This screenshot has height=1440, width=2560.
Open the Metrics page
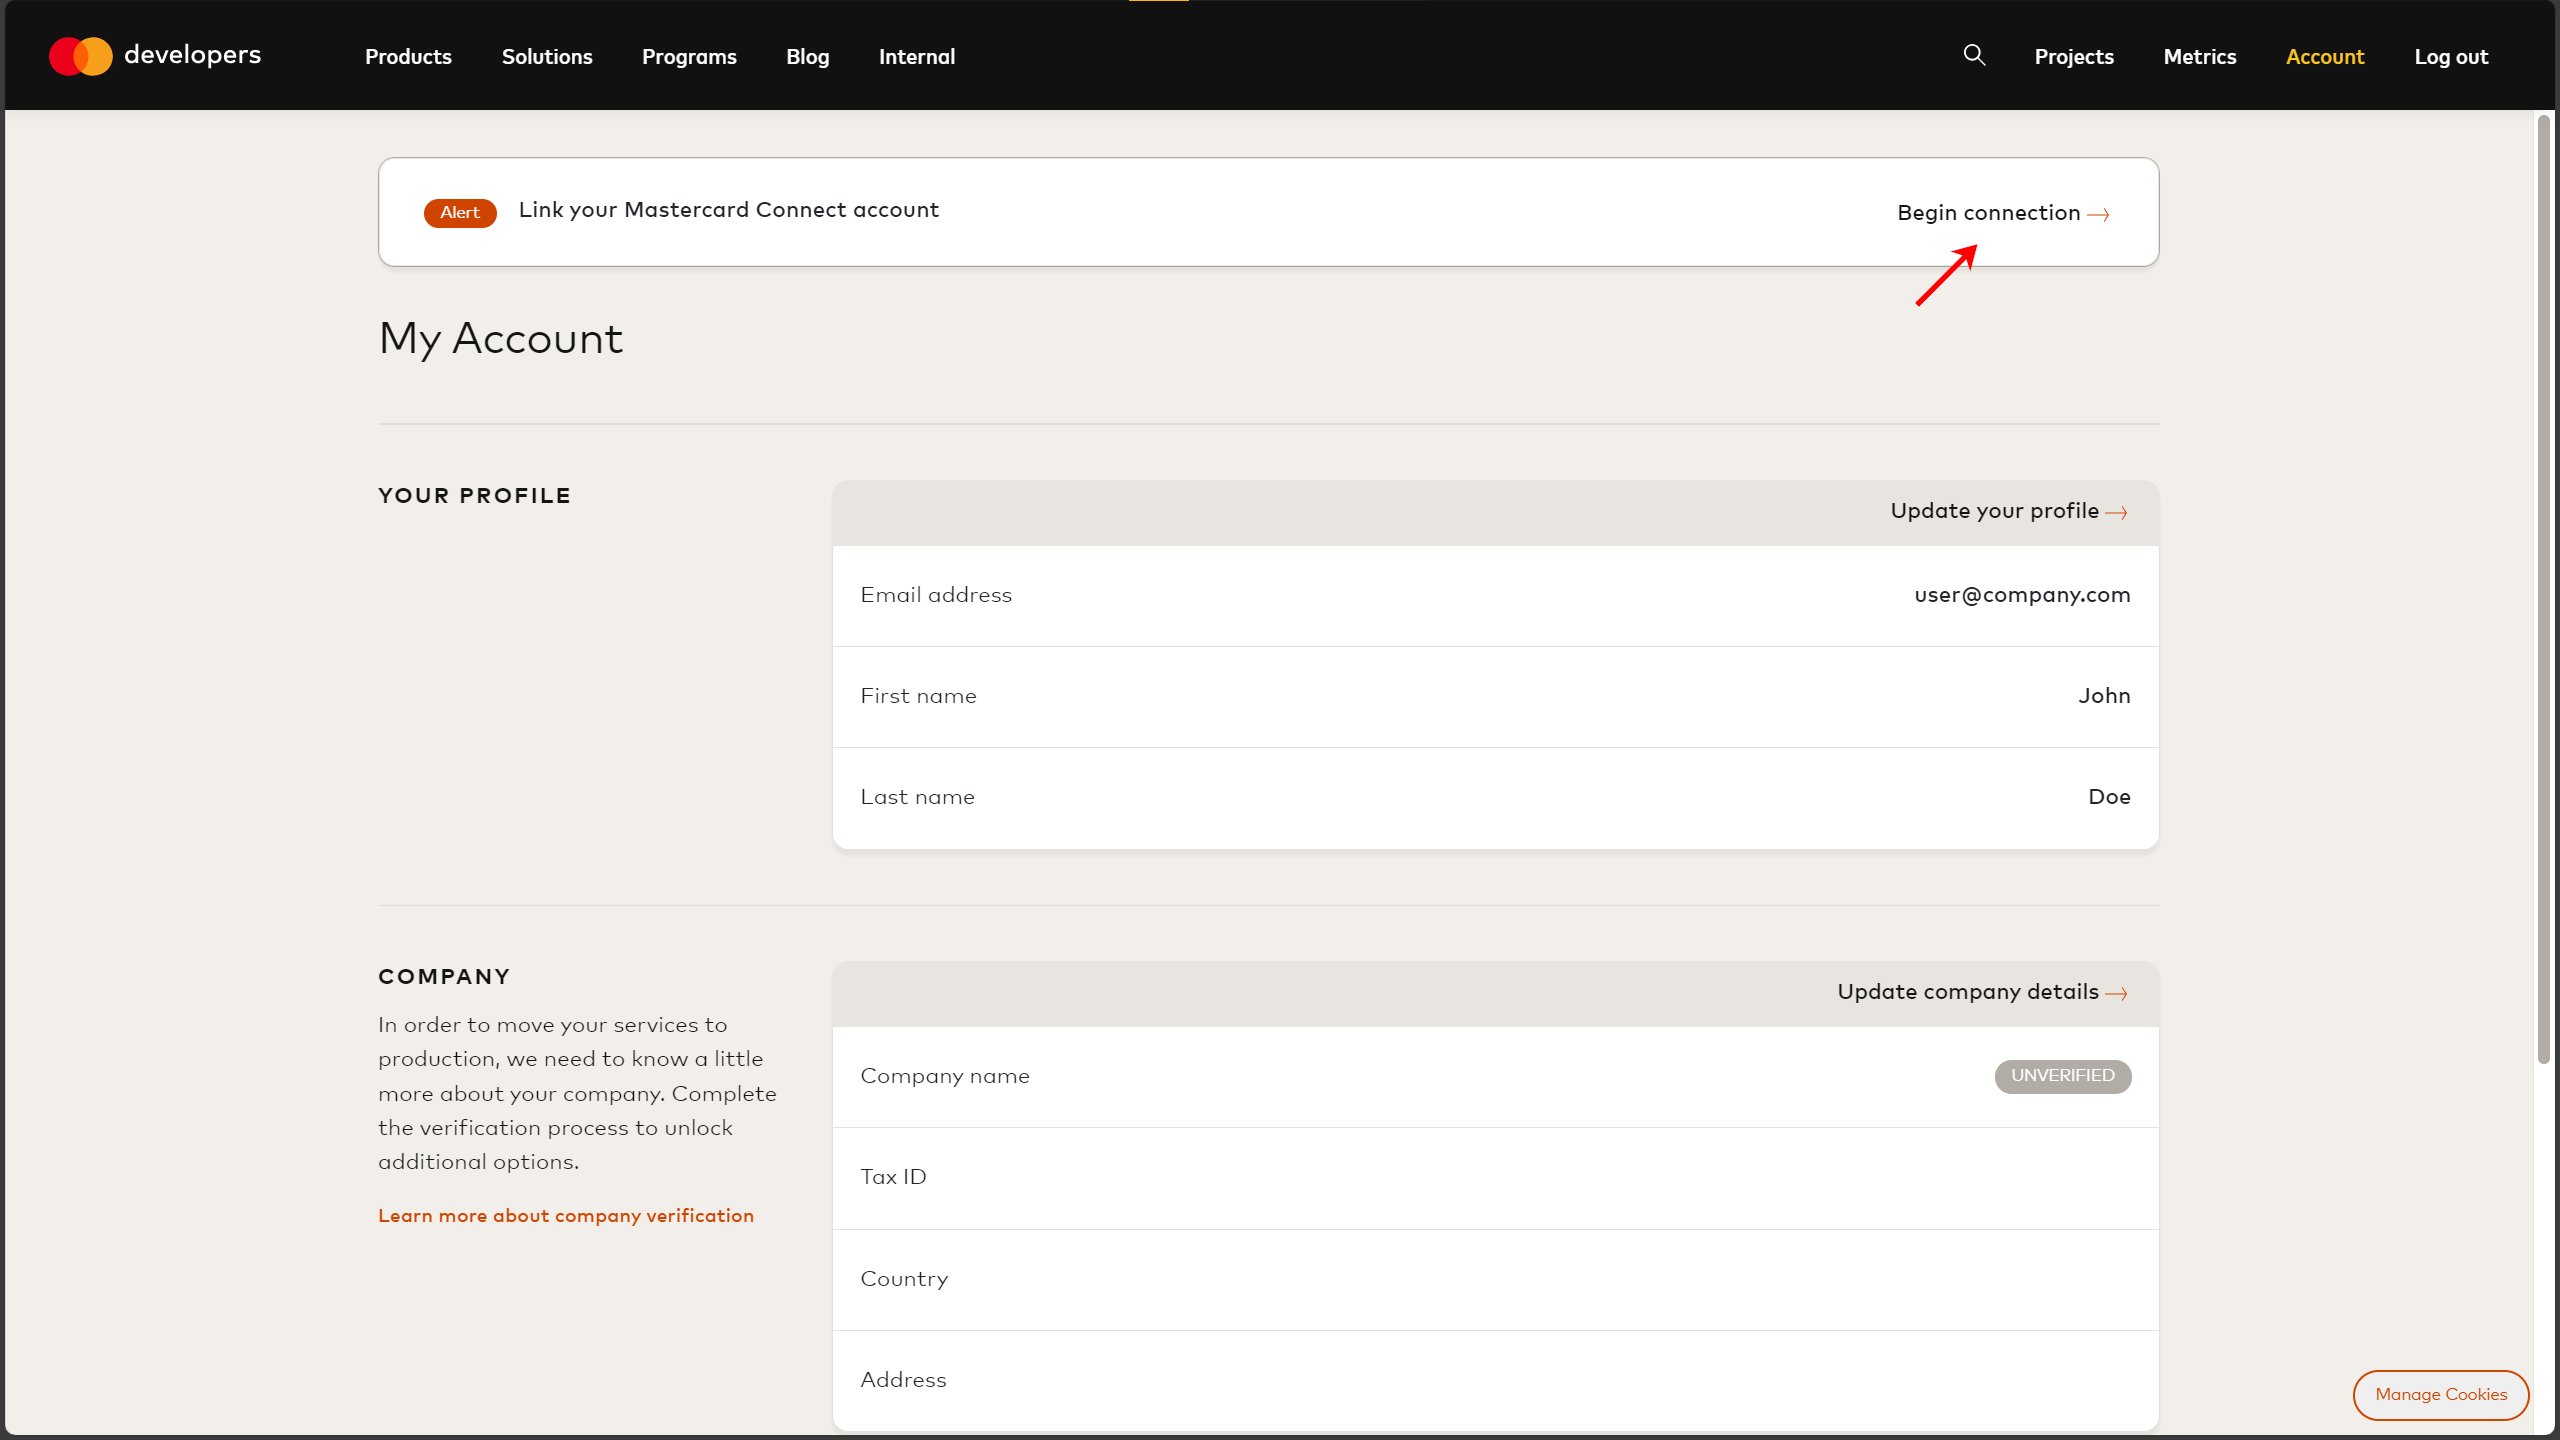2199,57
